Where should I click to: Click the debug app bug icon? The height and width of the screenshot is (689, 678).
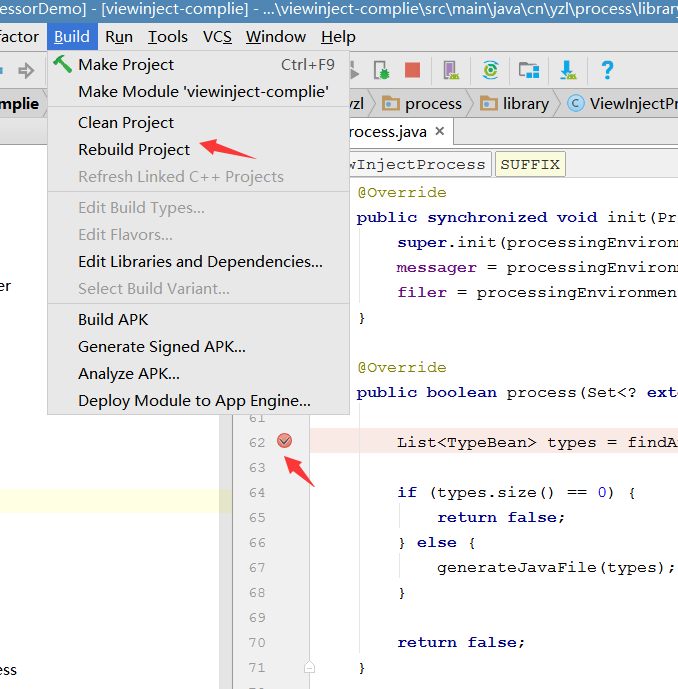coord(381,70)
